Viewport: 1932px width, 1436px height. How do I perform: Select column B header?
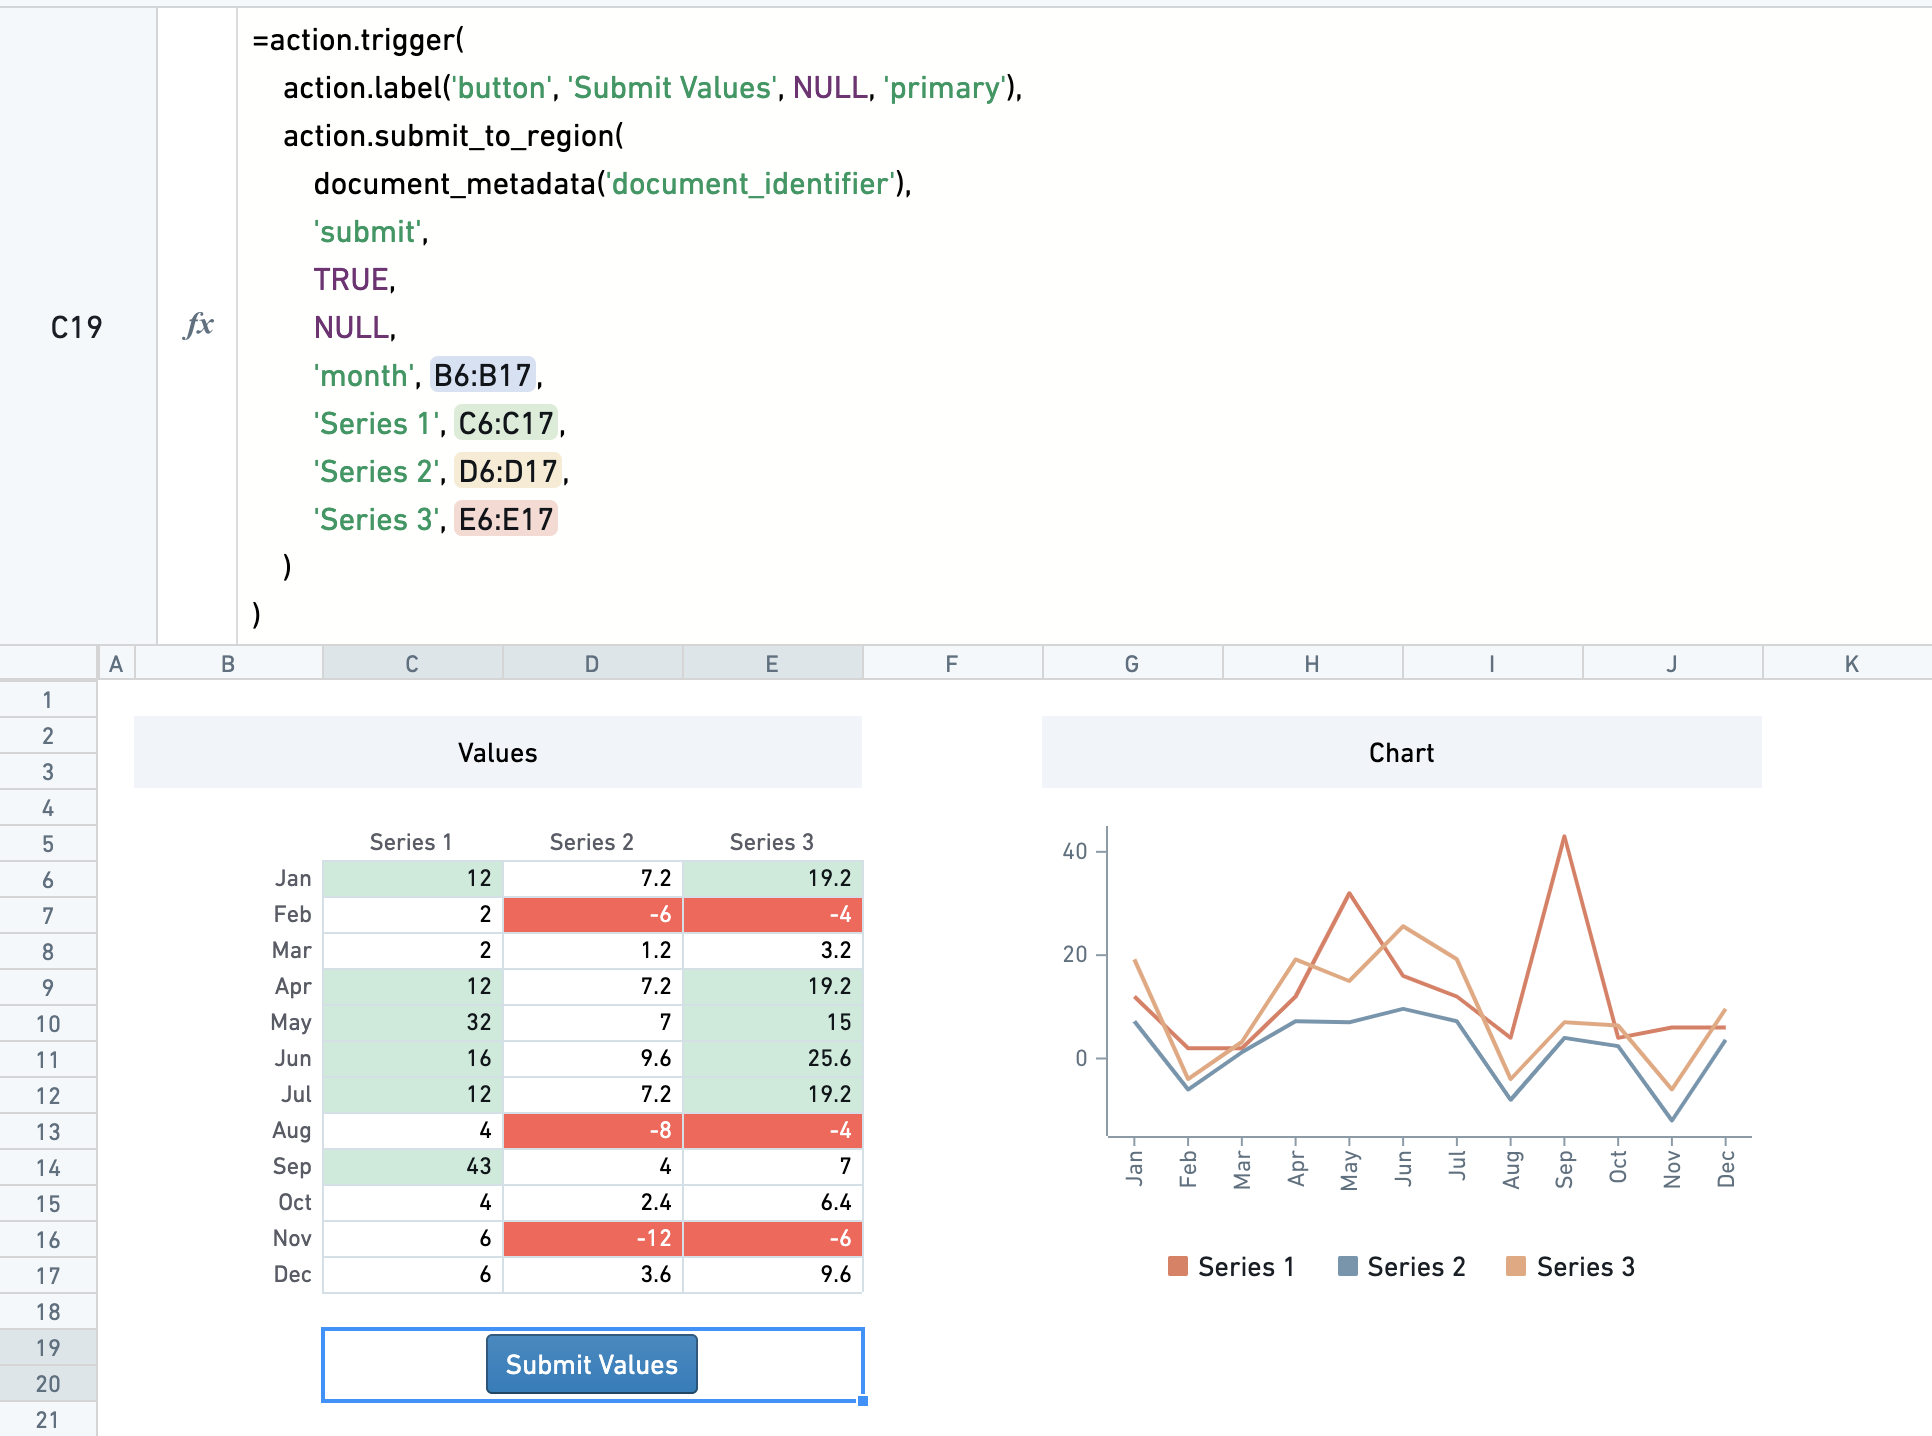(x=228, y=664)
